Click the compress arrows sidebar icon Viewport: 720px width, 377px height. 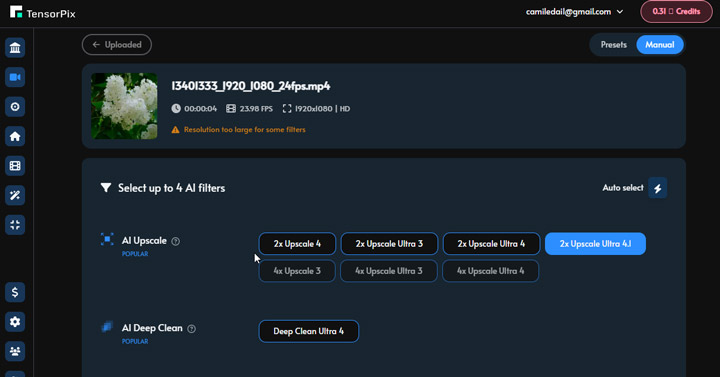(15, 225)
